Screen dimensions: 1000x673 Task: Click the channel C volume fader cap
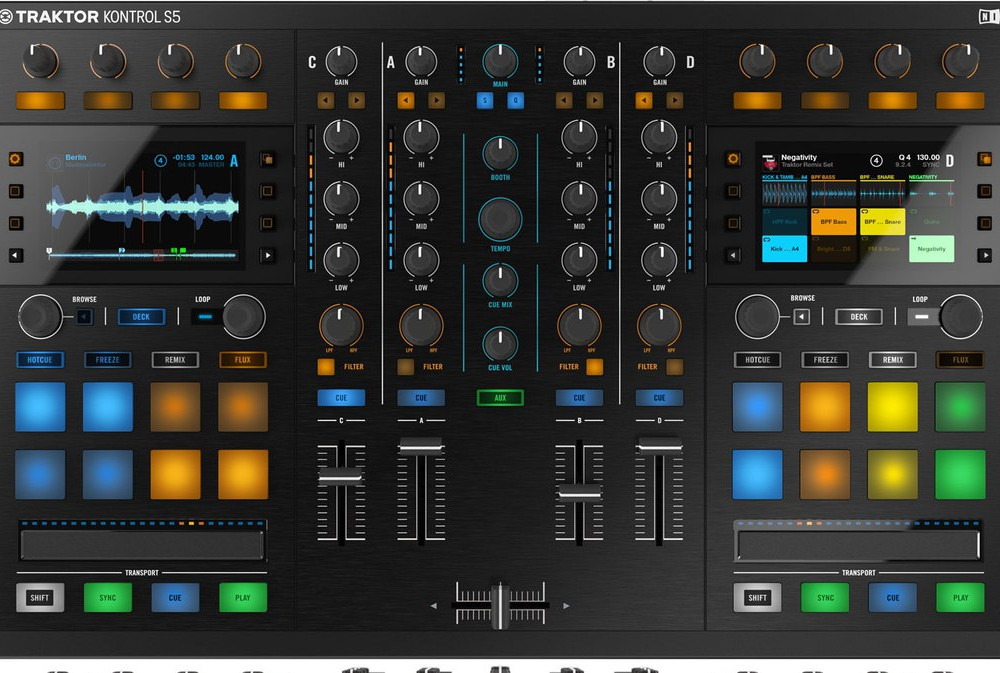pos(341,476)
